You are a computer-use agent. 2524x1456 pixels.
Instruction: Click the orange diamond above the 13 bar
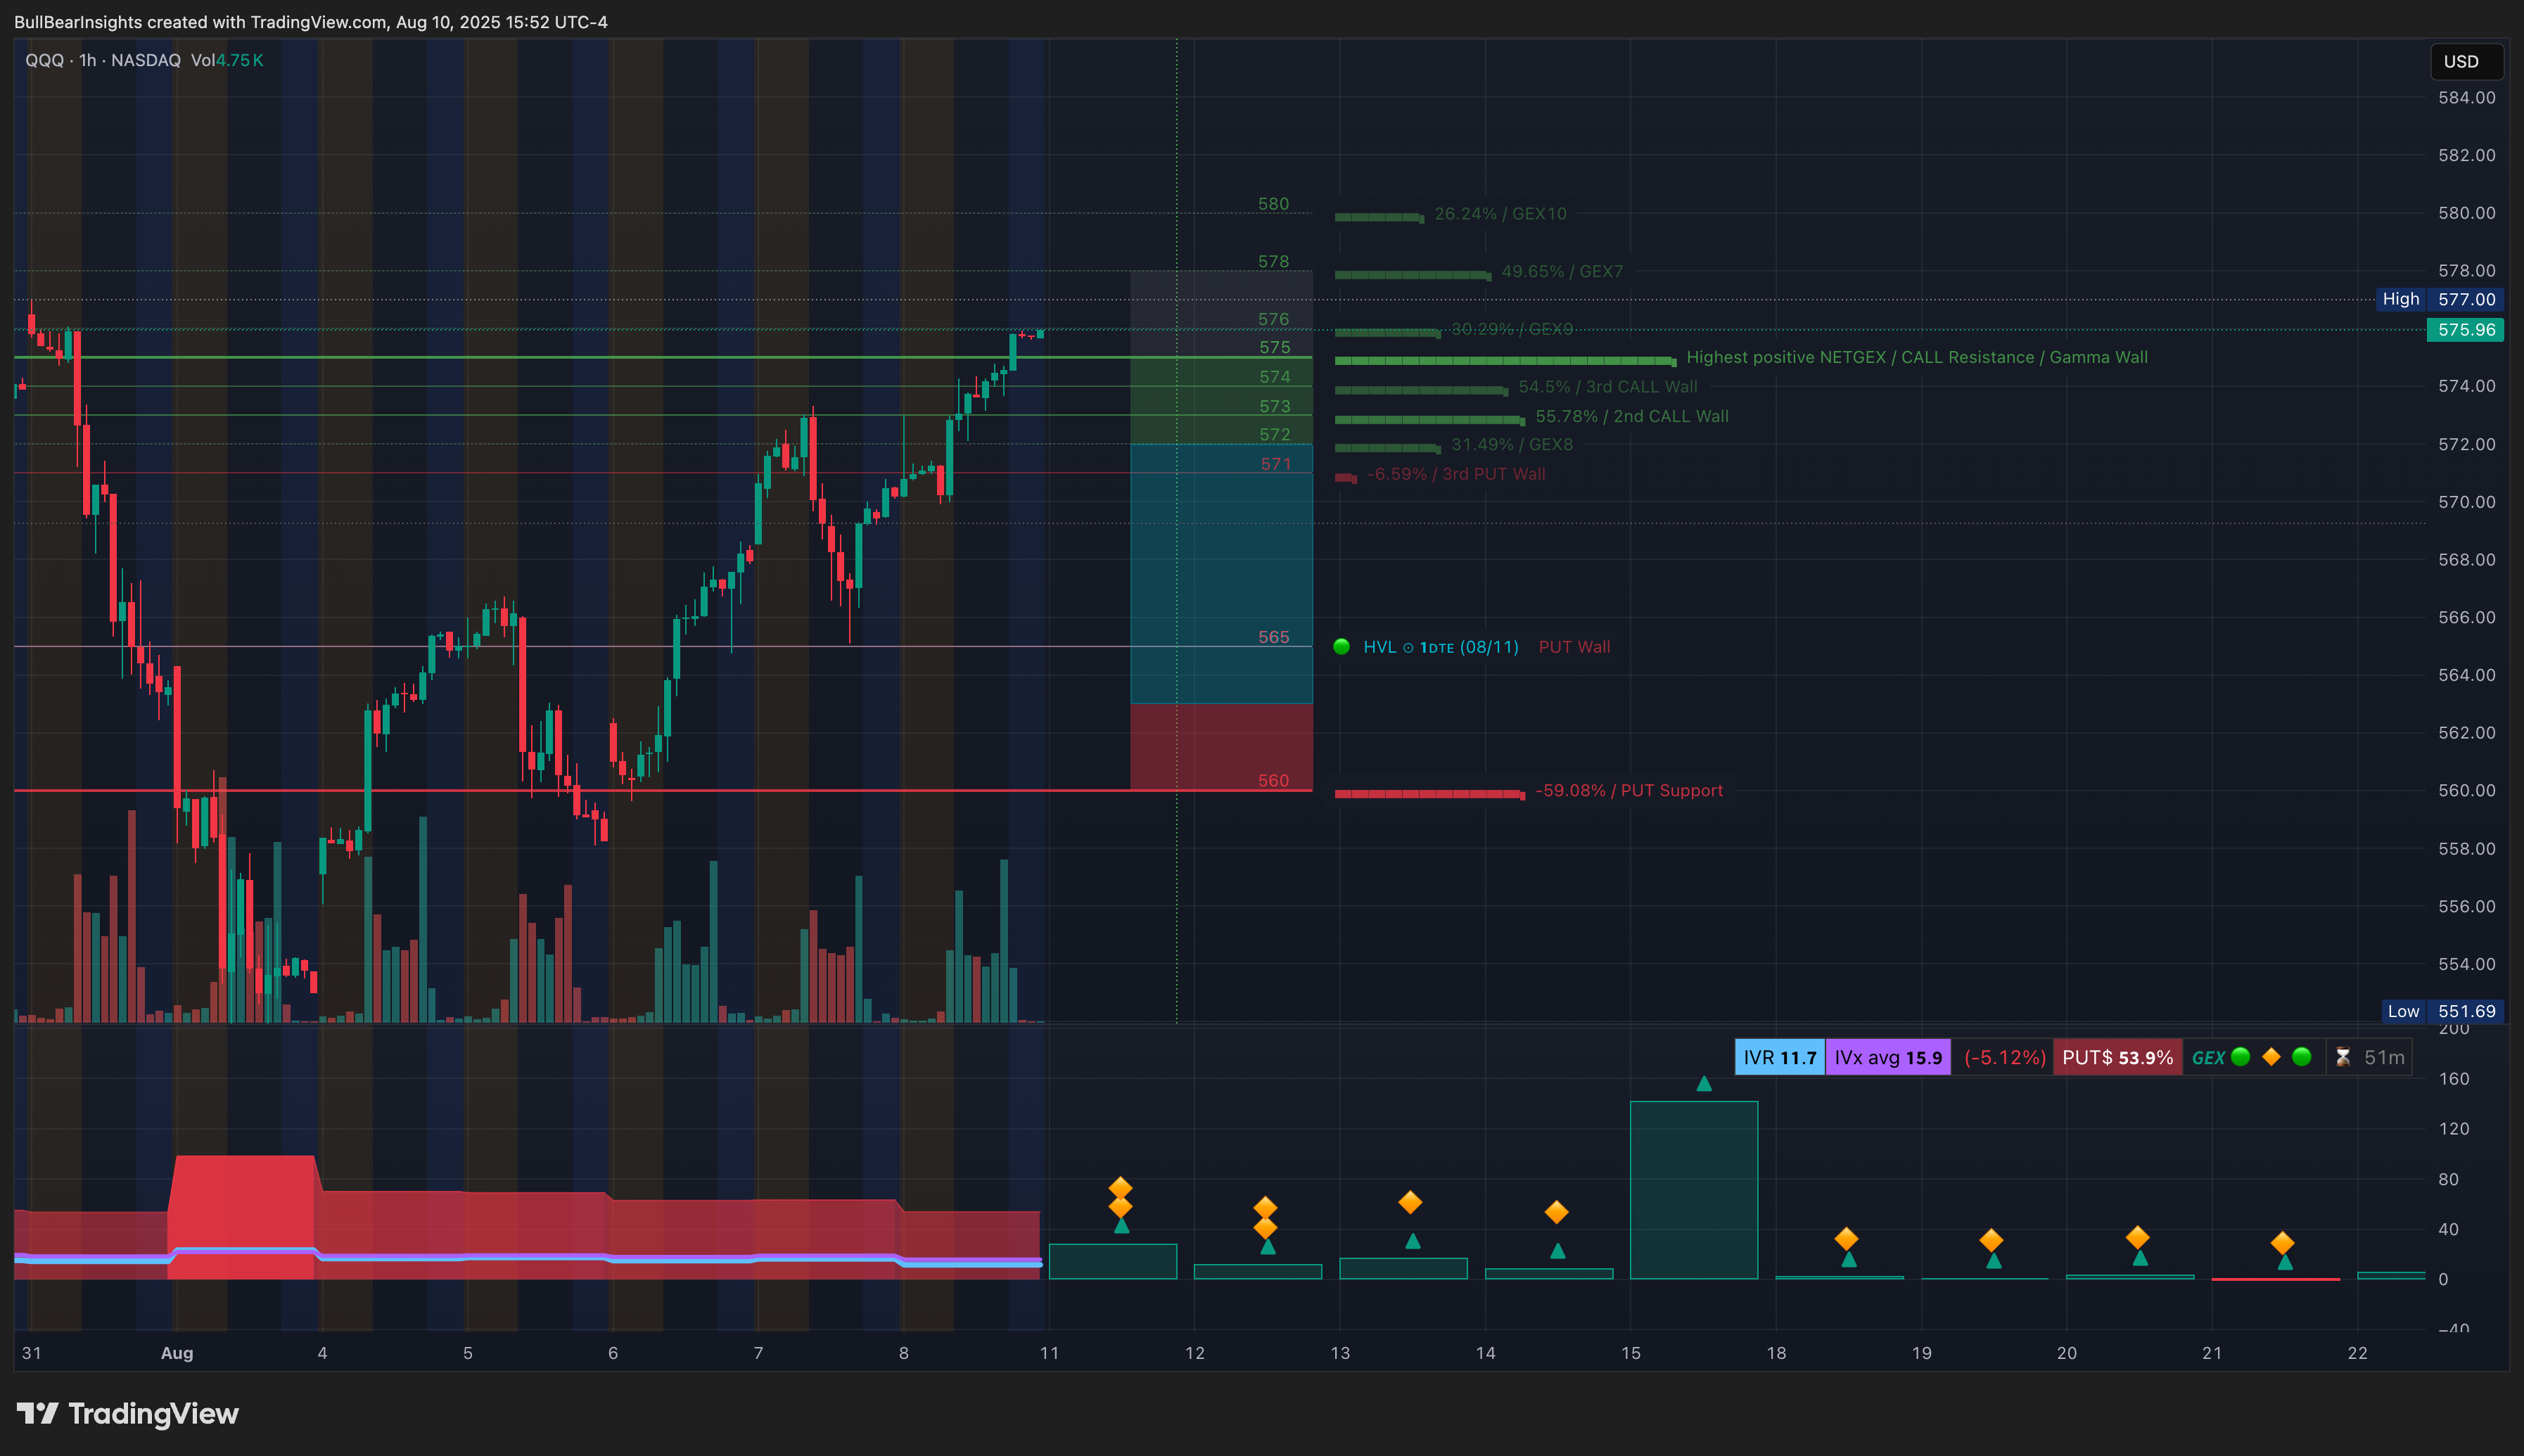[1410, 1202]
